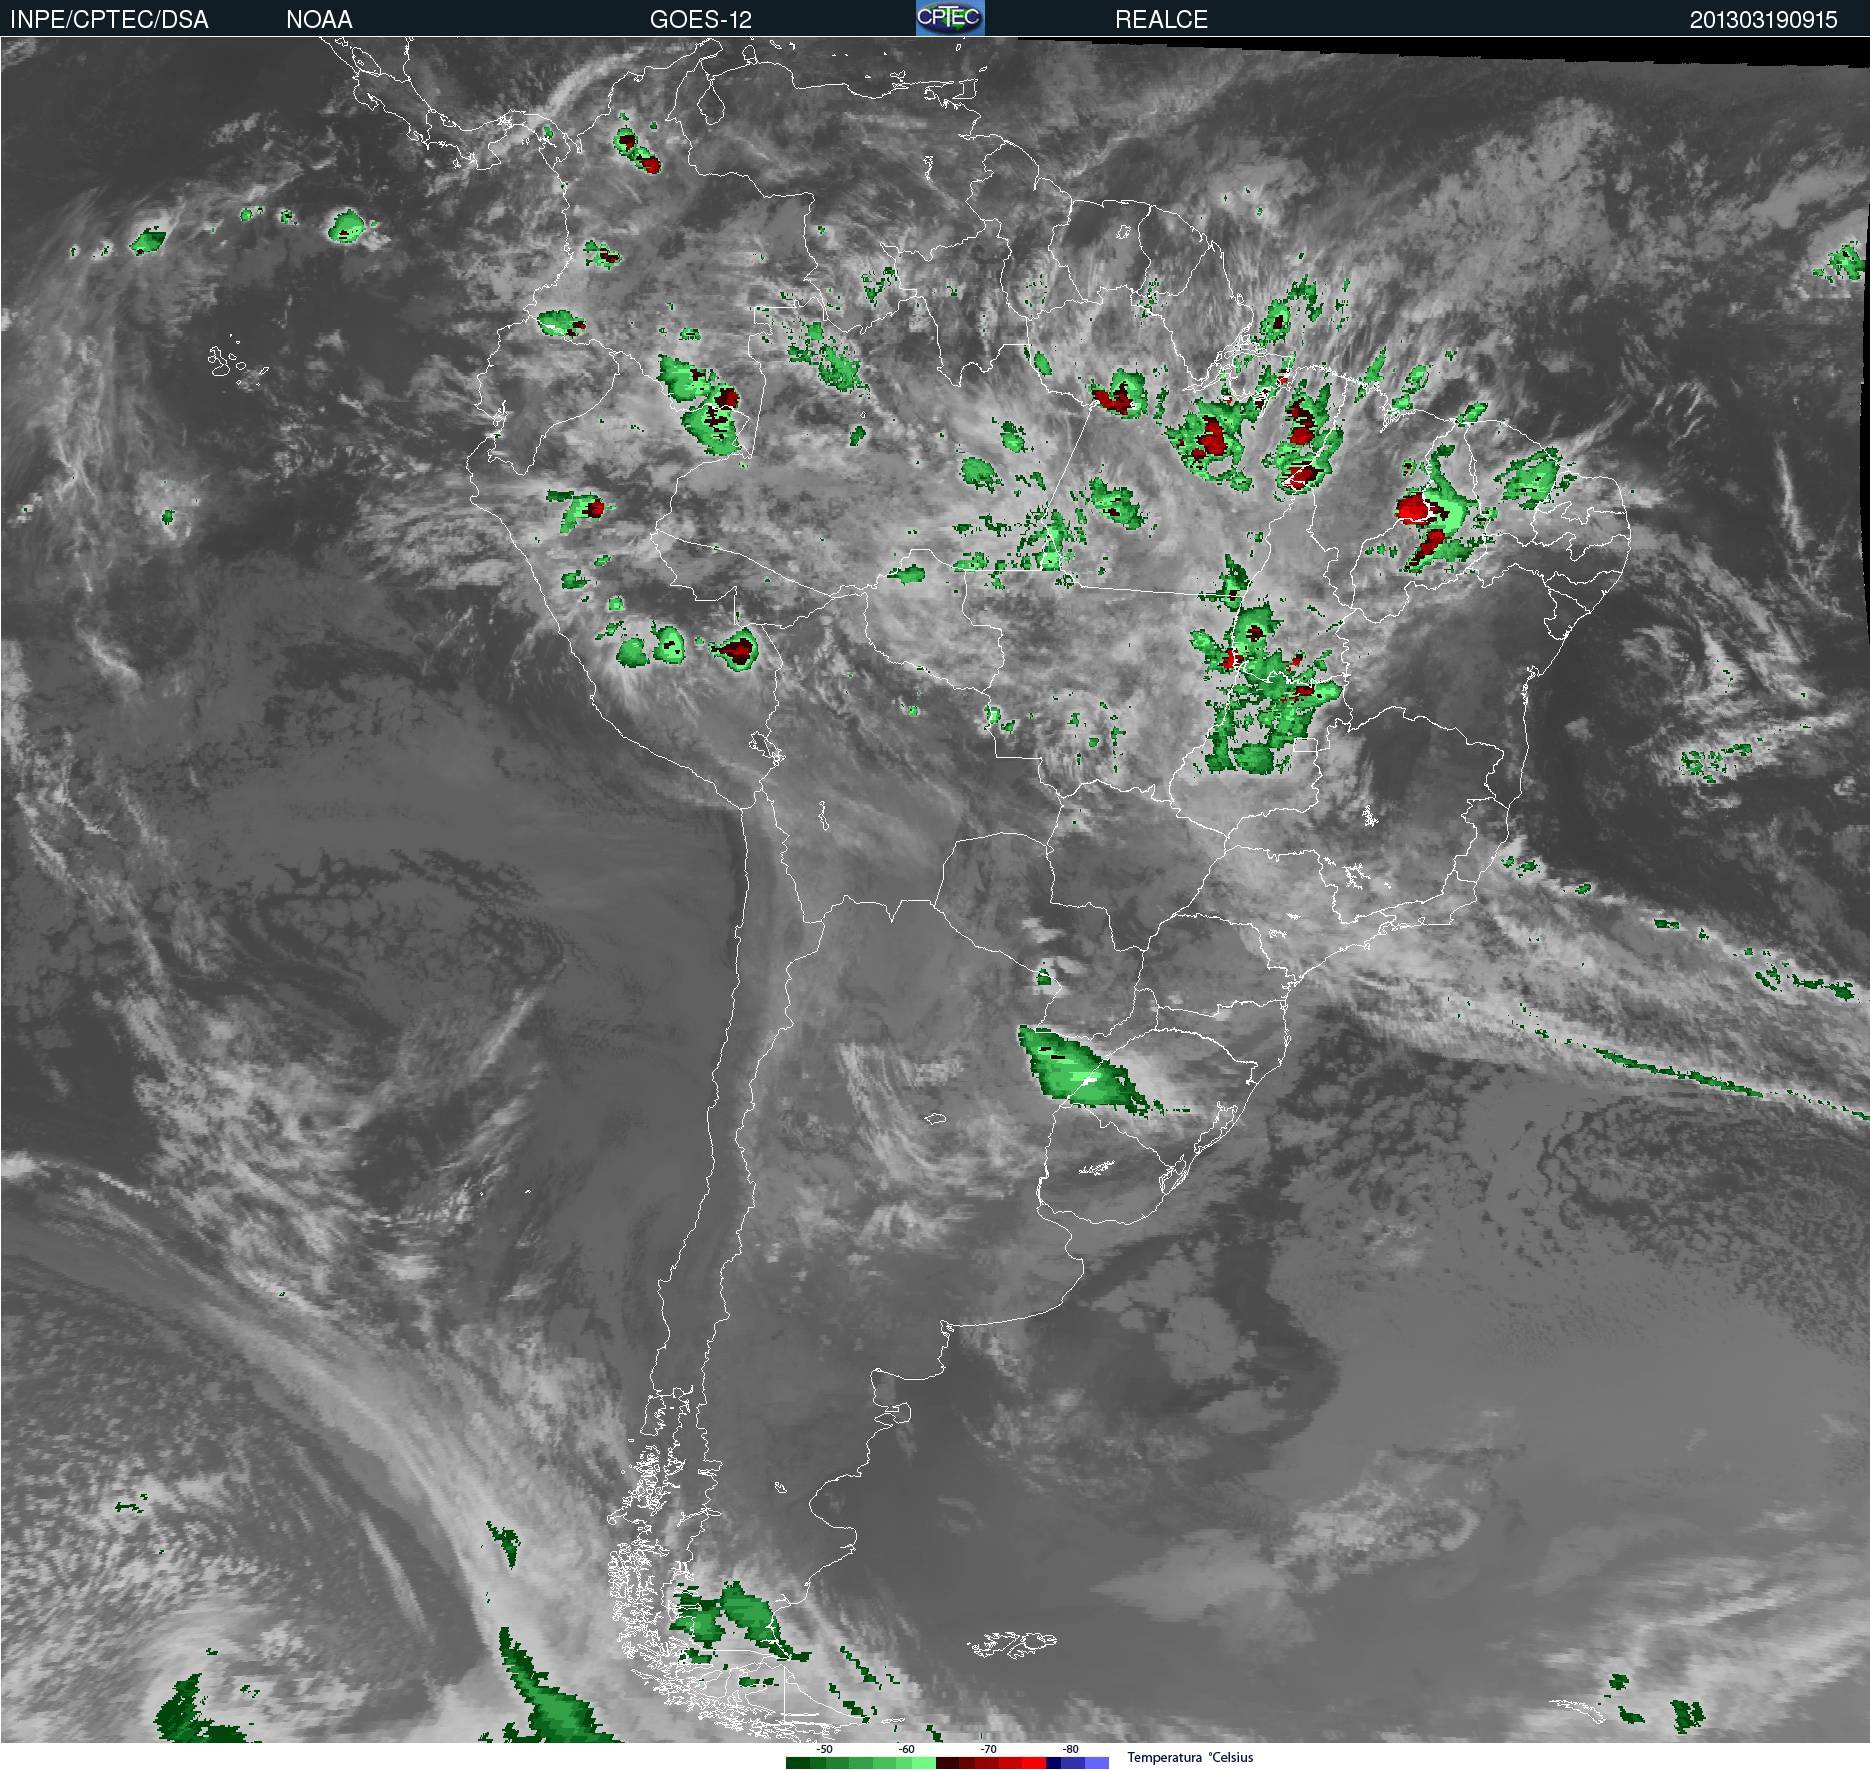
Task: Pick the dark navy blue legend swatch
Action: click(1053, 1763)
